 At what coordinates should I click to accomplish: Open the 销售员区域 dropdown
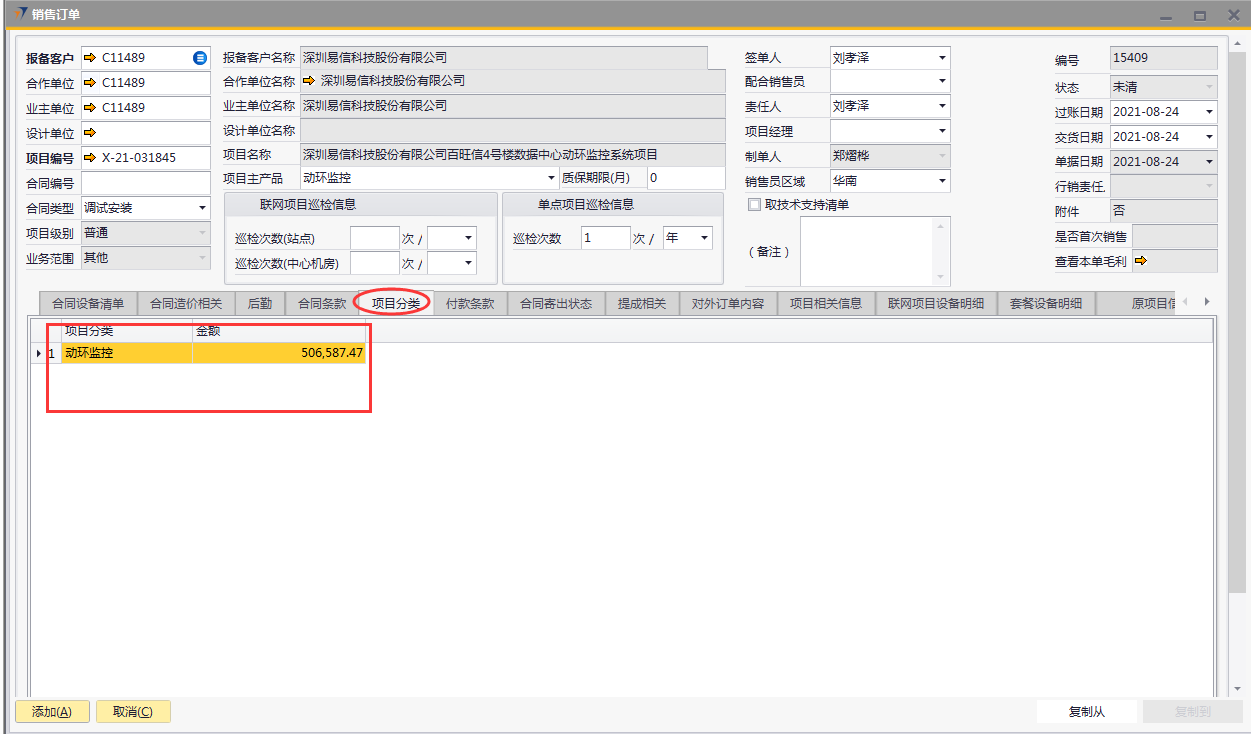point(941,181)
